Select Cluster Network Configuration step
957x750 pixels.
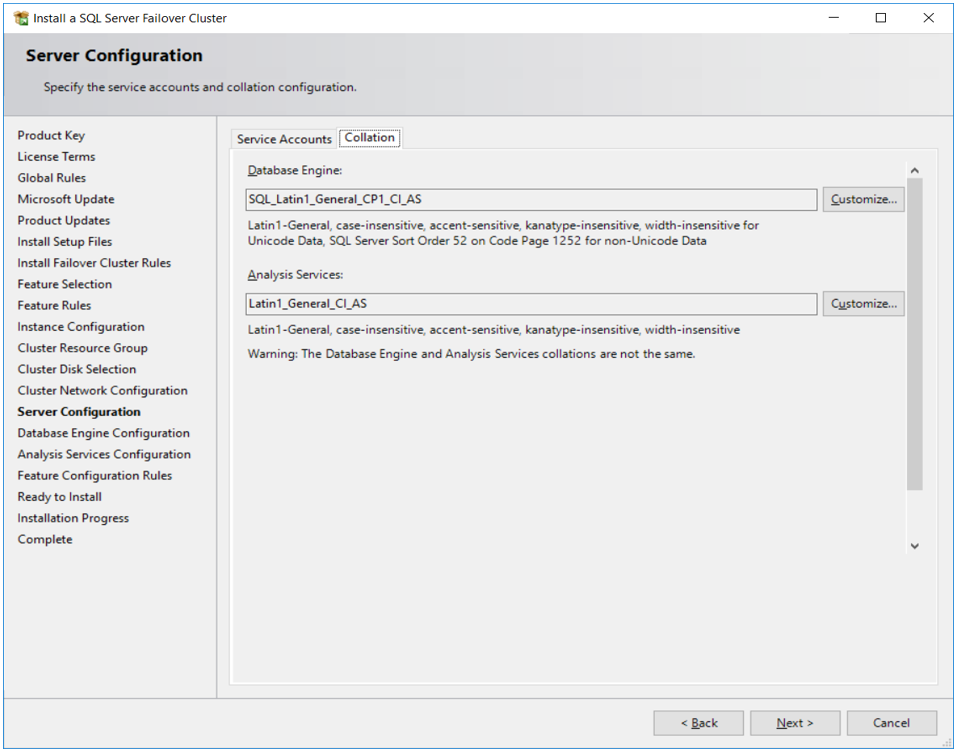click(x=103, y=391)
